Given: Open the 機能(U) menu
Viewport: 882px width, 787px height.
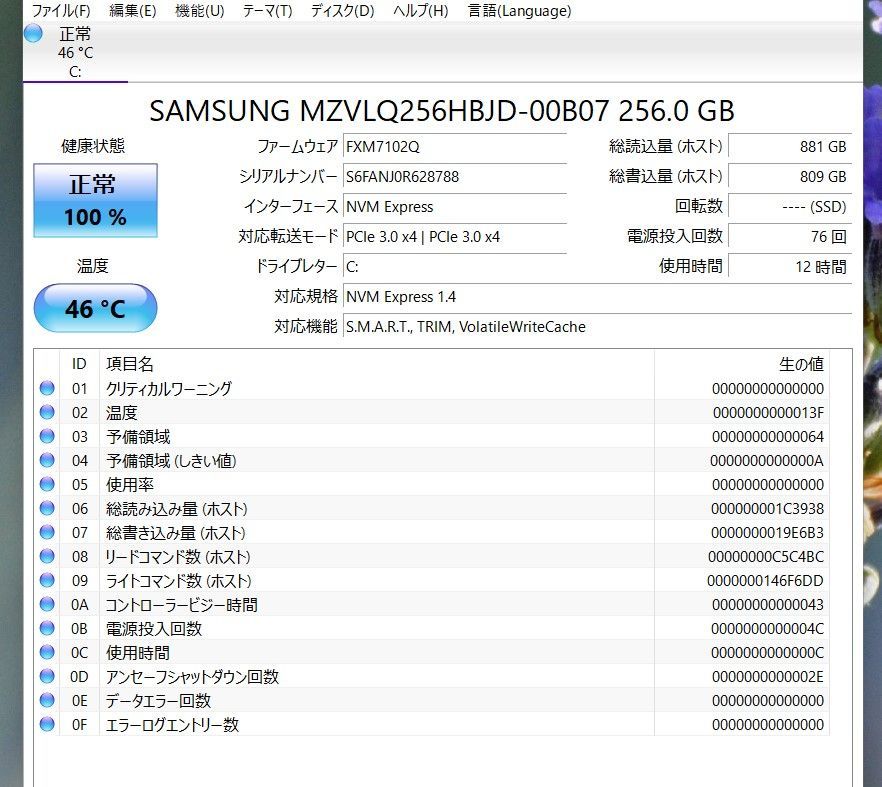Looking at the screenshot, I should tap(200, 11).
